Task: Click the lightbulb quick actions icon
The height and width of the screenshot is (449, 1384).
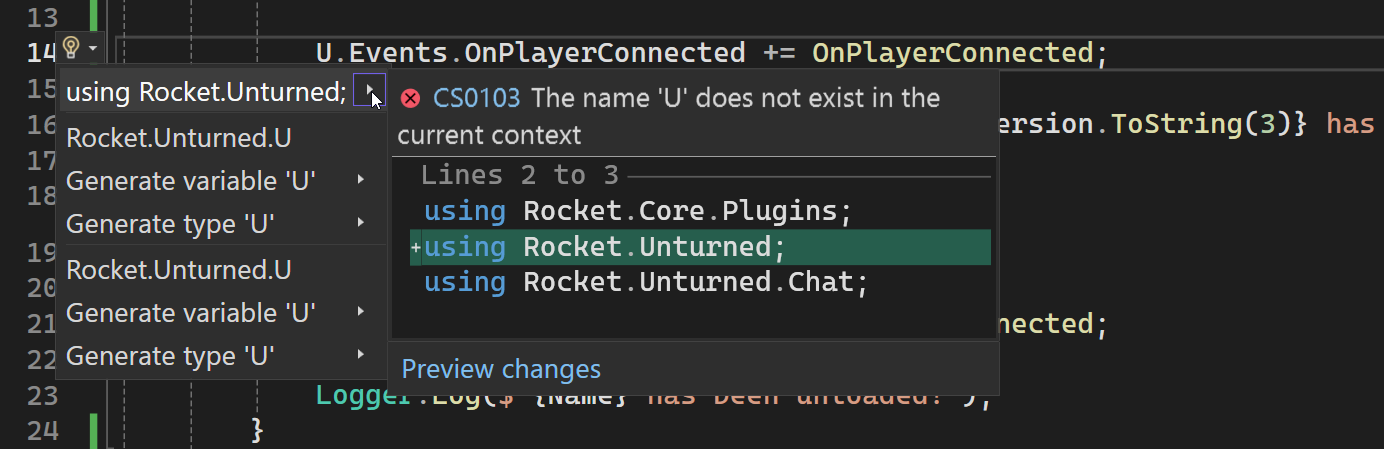Action: 71,48
